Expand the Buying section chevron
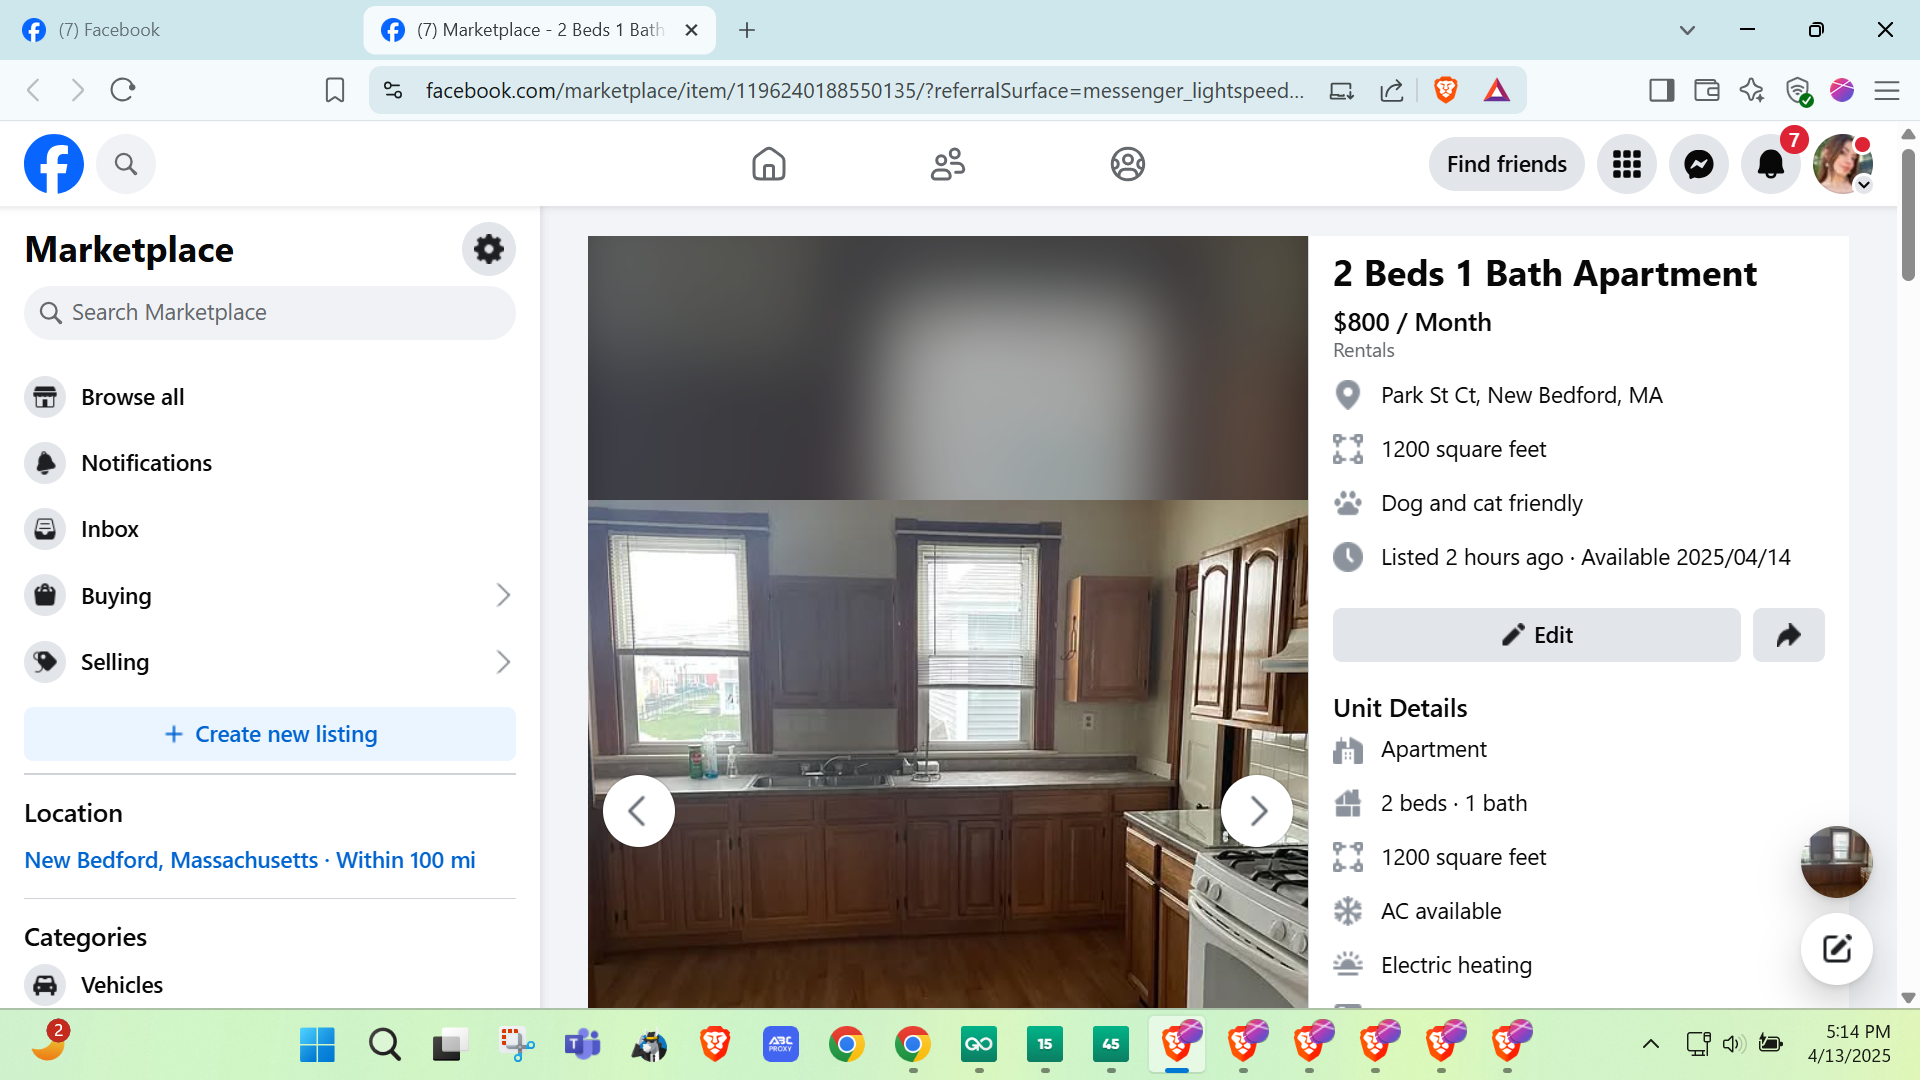Screen dimensions: 1920x1080 coord(503,596)
